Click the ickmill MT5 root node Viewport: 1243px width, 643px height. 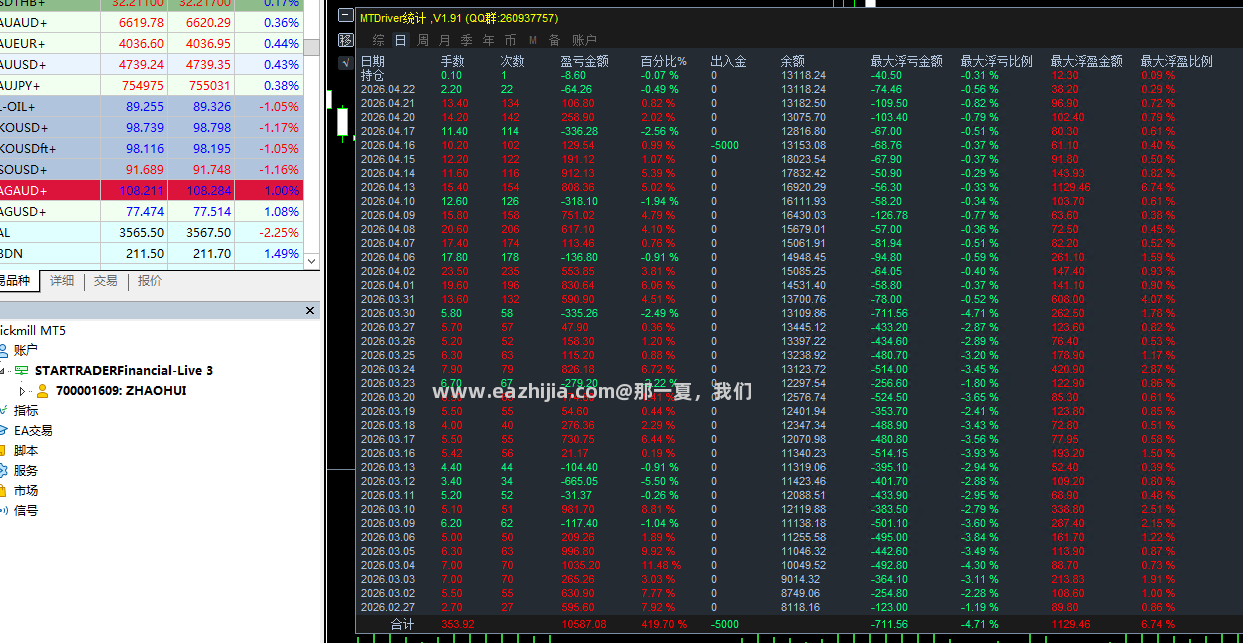[32, 331]
